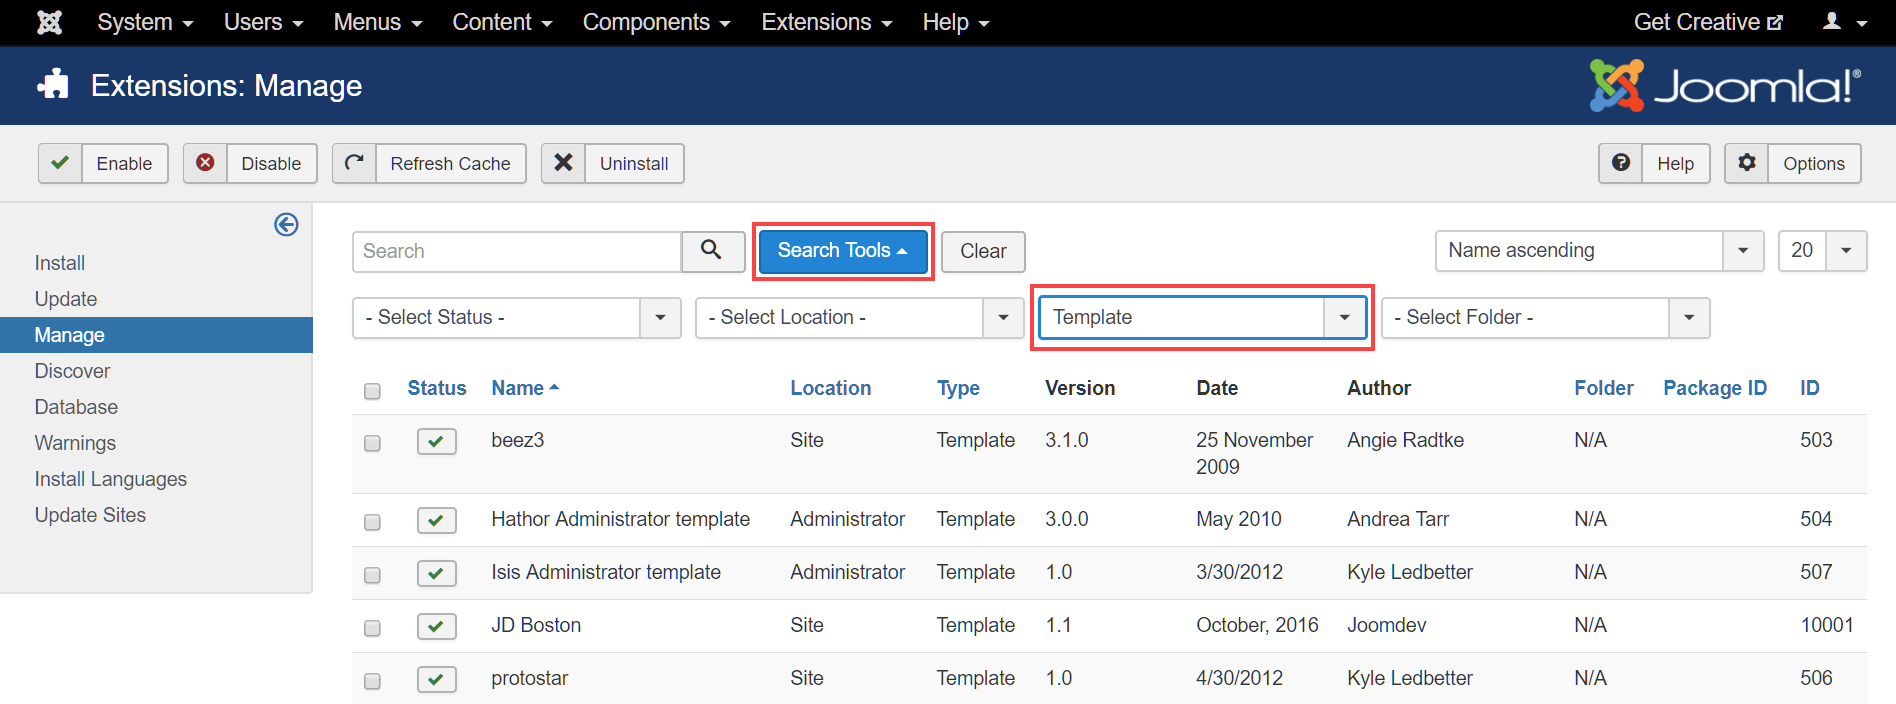
Task: Click the Disable red cross icon
Action: point(205,163)
